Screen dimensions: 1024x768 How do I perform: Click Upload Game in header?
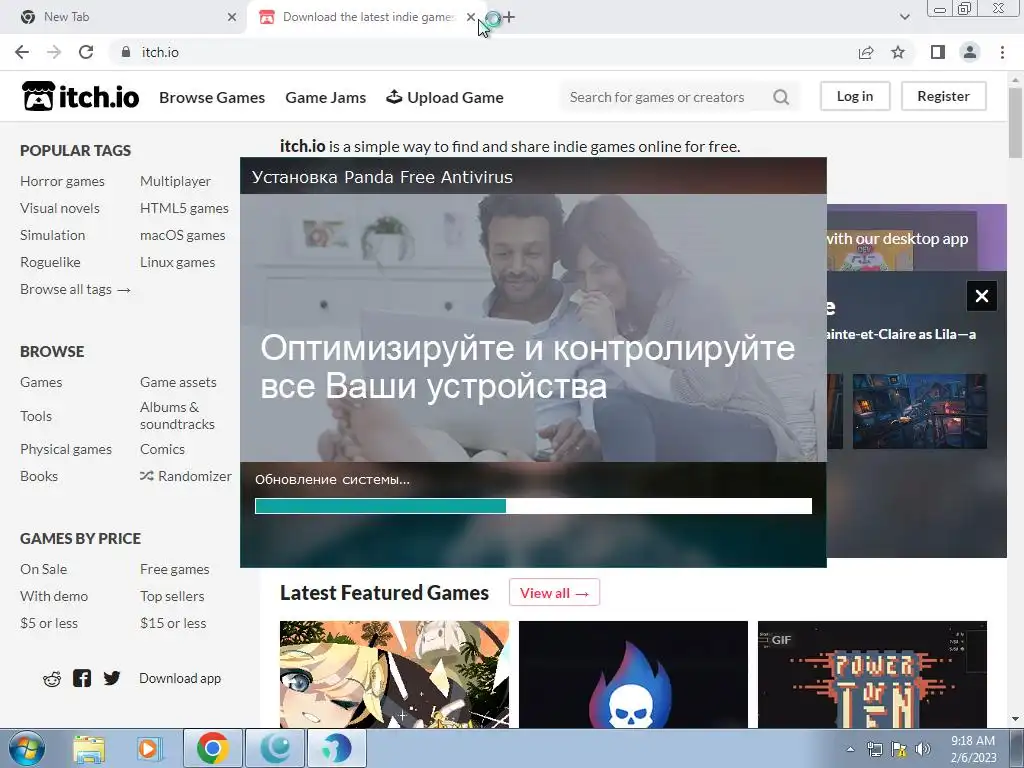click(445, 97)
